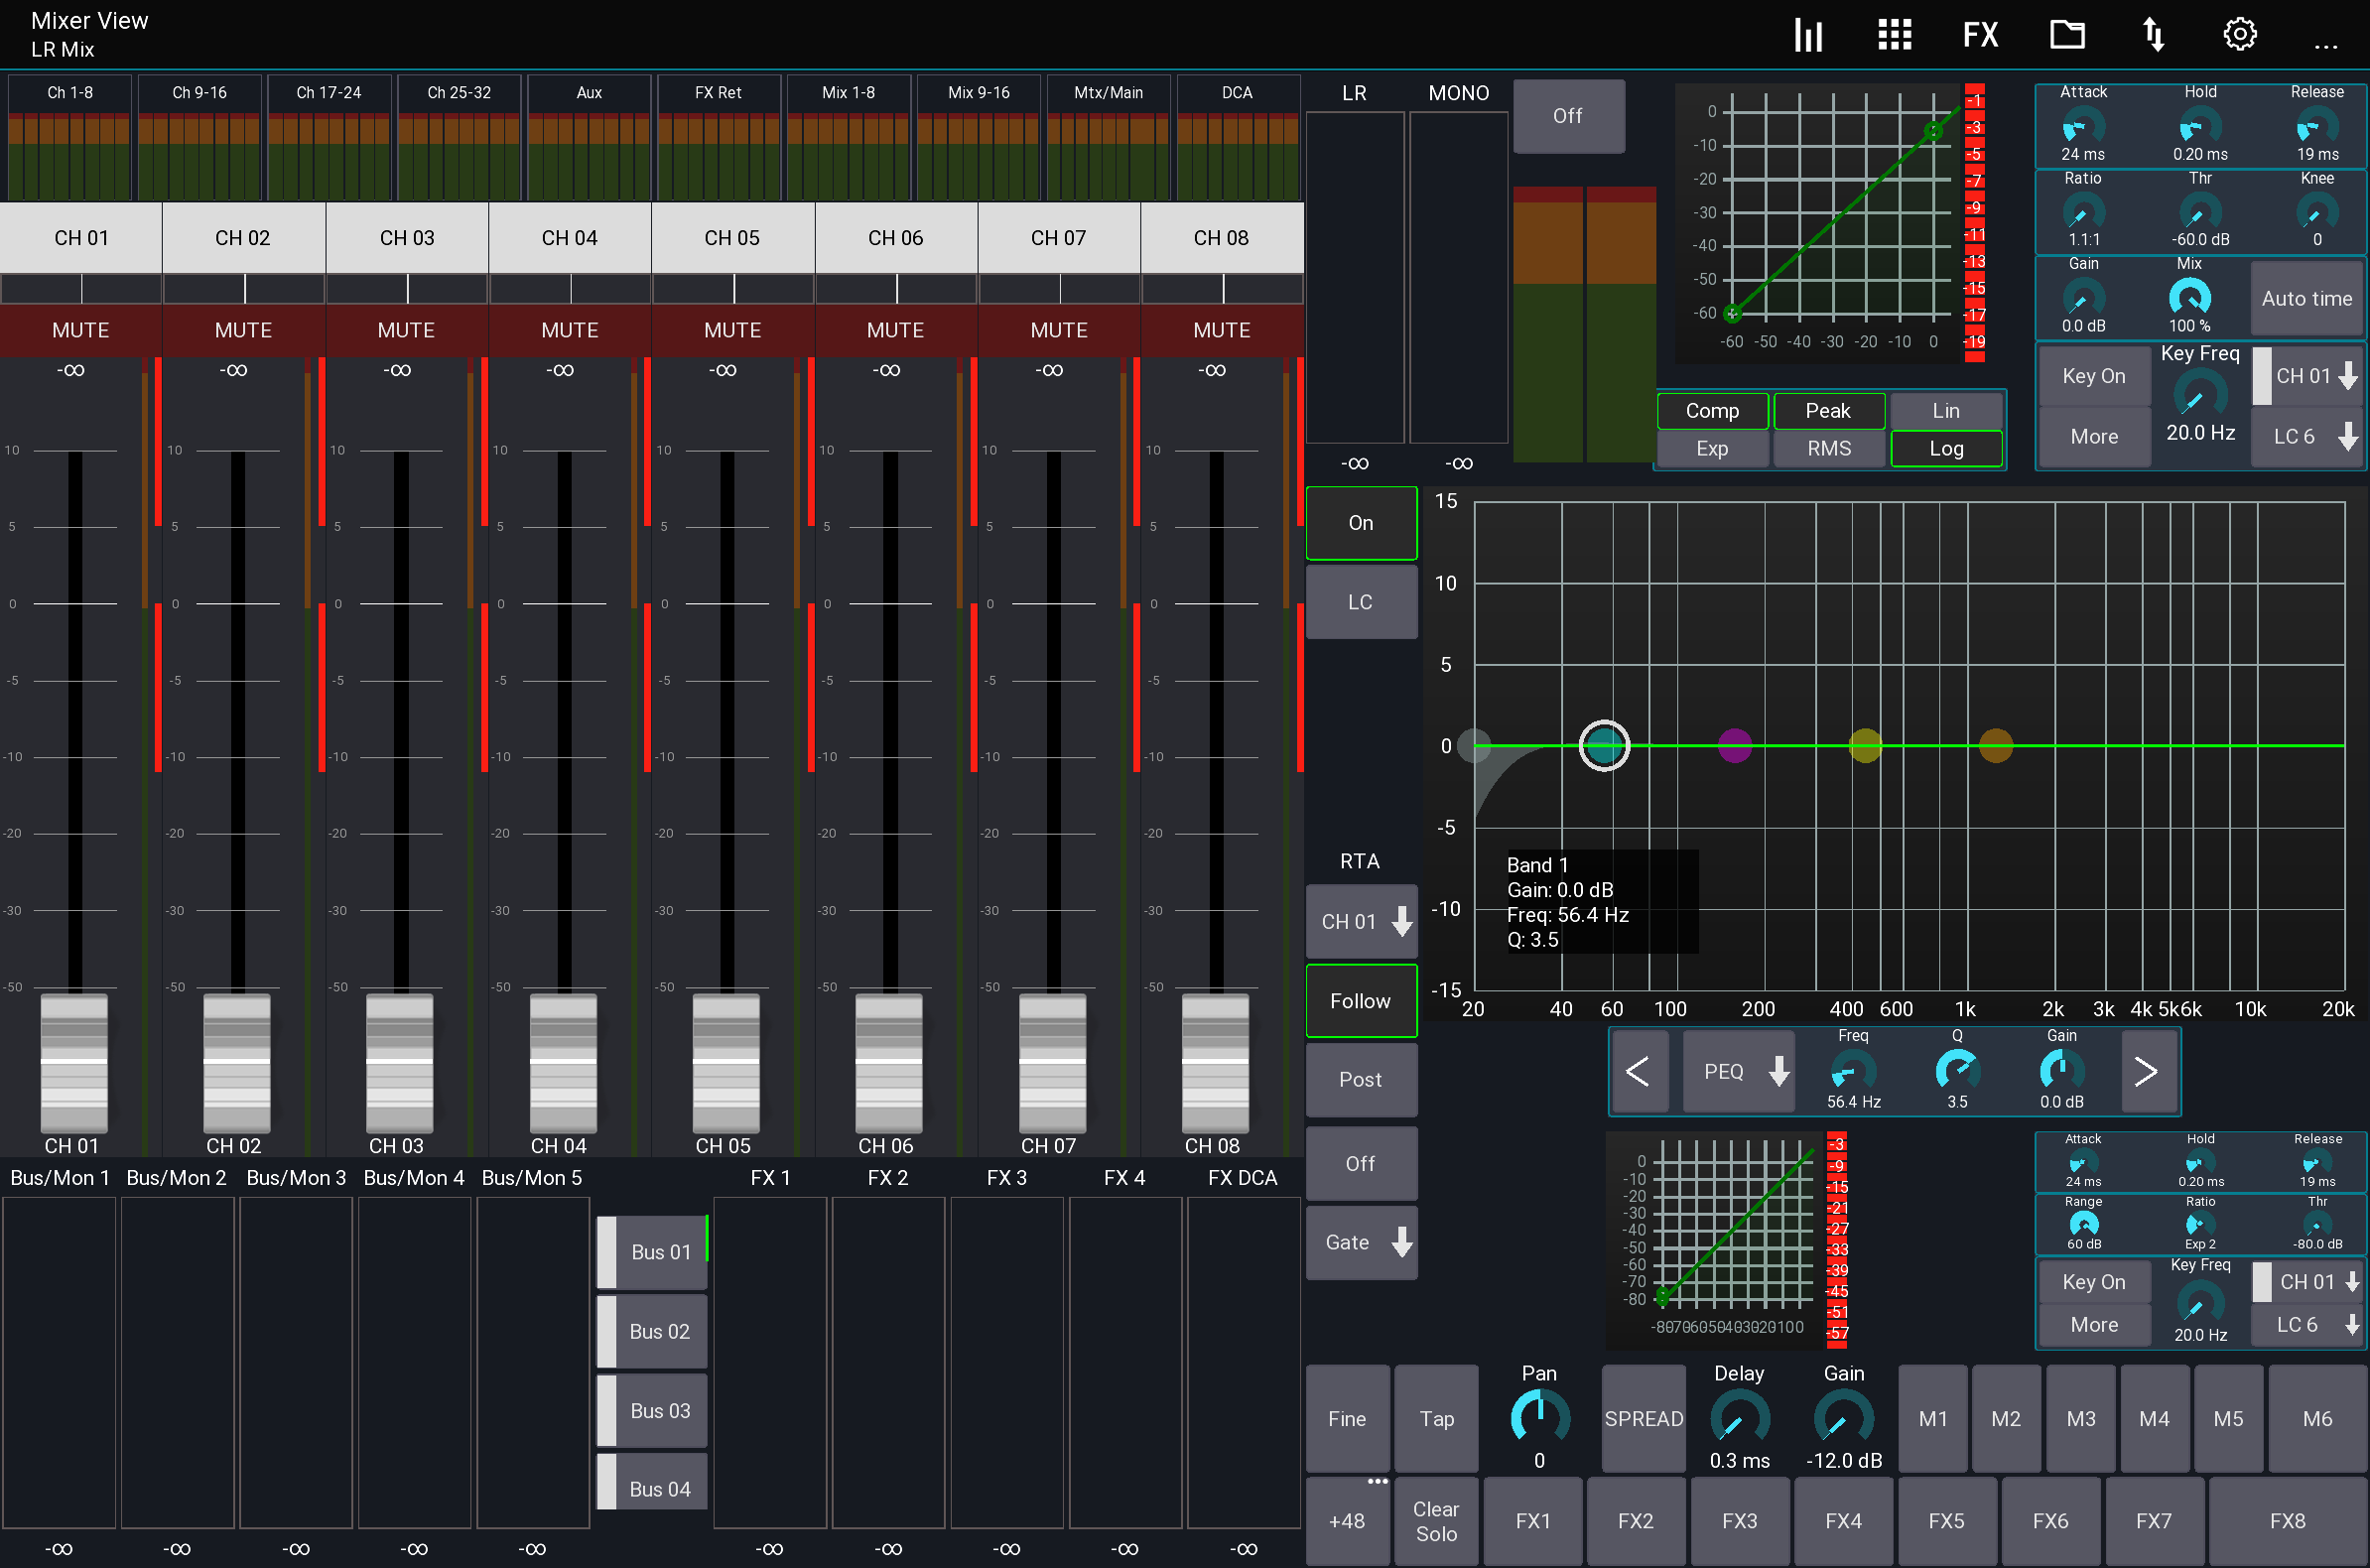This screenshot has width=2370, height=1568.
Task: Open the routing input/output icon
Action: [x=2153, y=33]
